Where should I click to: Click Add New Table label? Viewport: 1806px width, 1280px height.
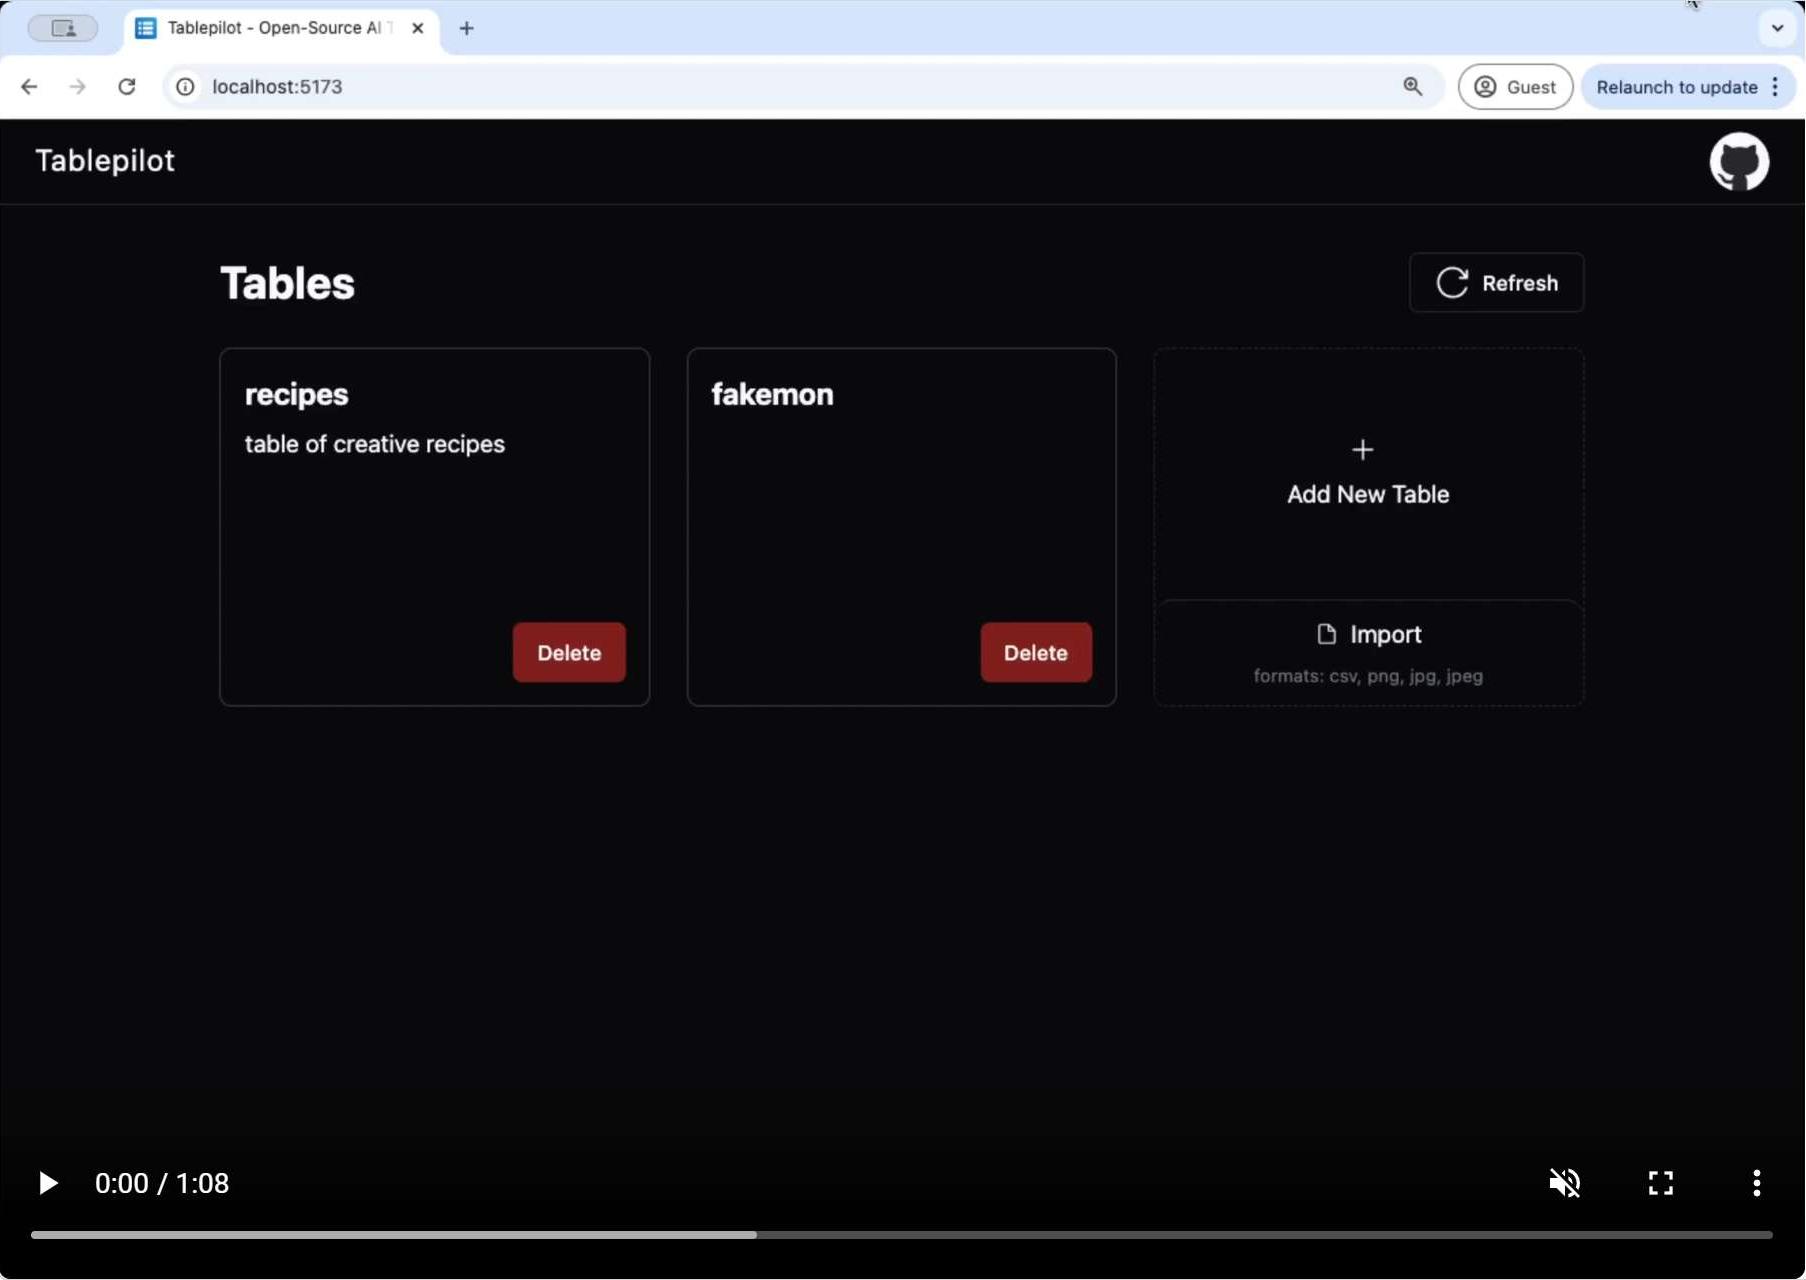click(x=1368, y=494)
